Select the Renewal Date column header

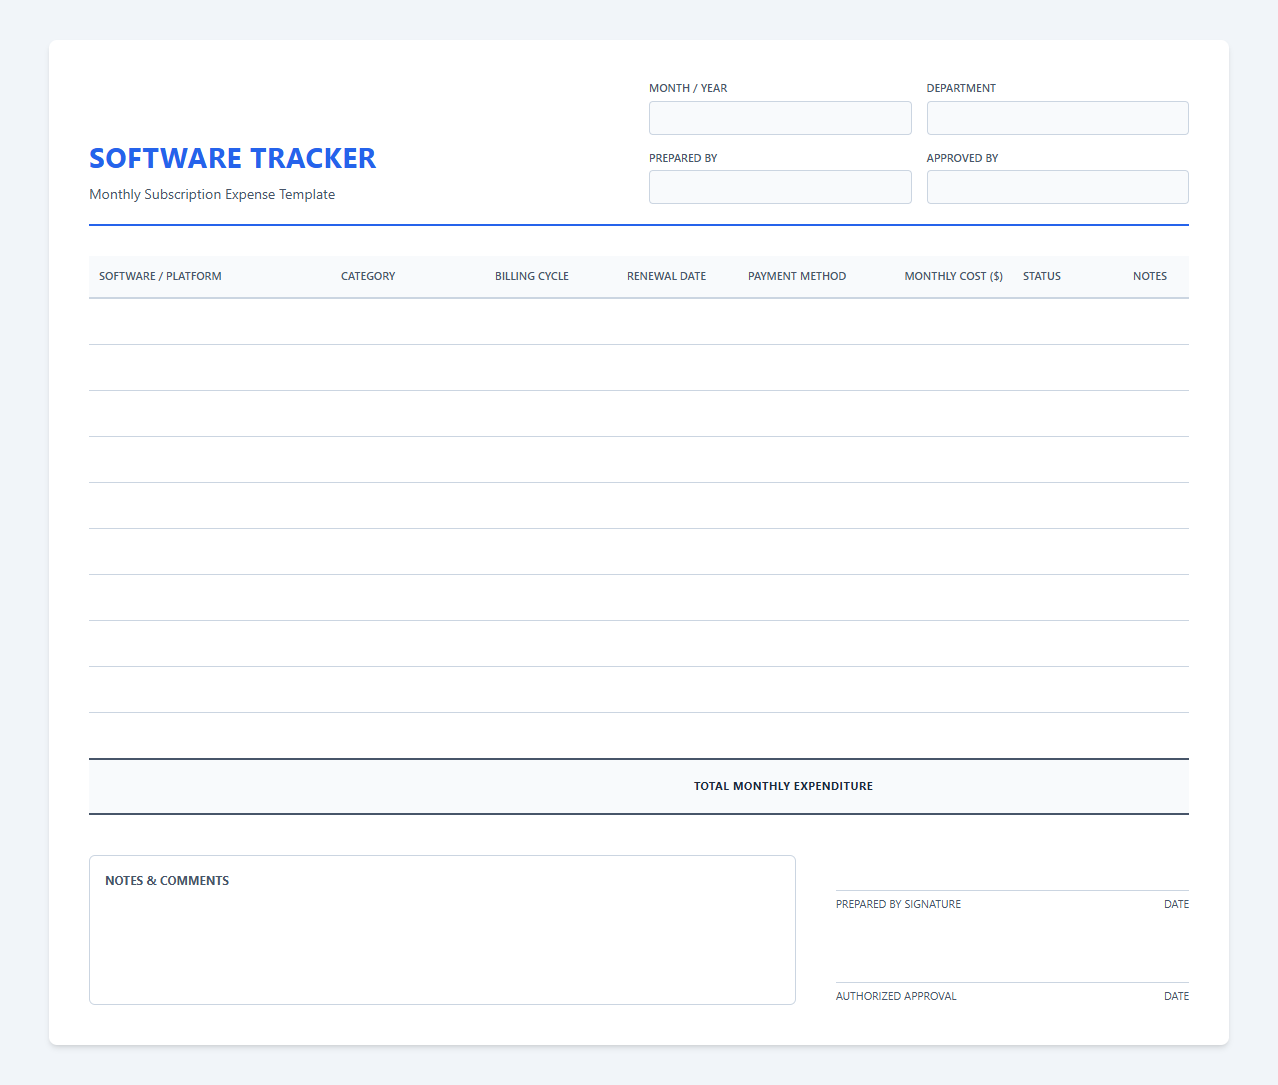click(x=666, y=276)
